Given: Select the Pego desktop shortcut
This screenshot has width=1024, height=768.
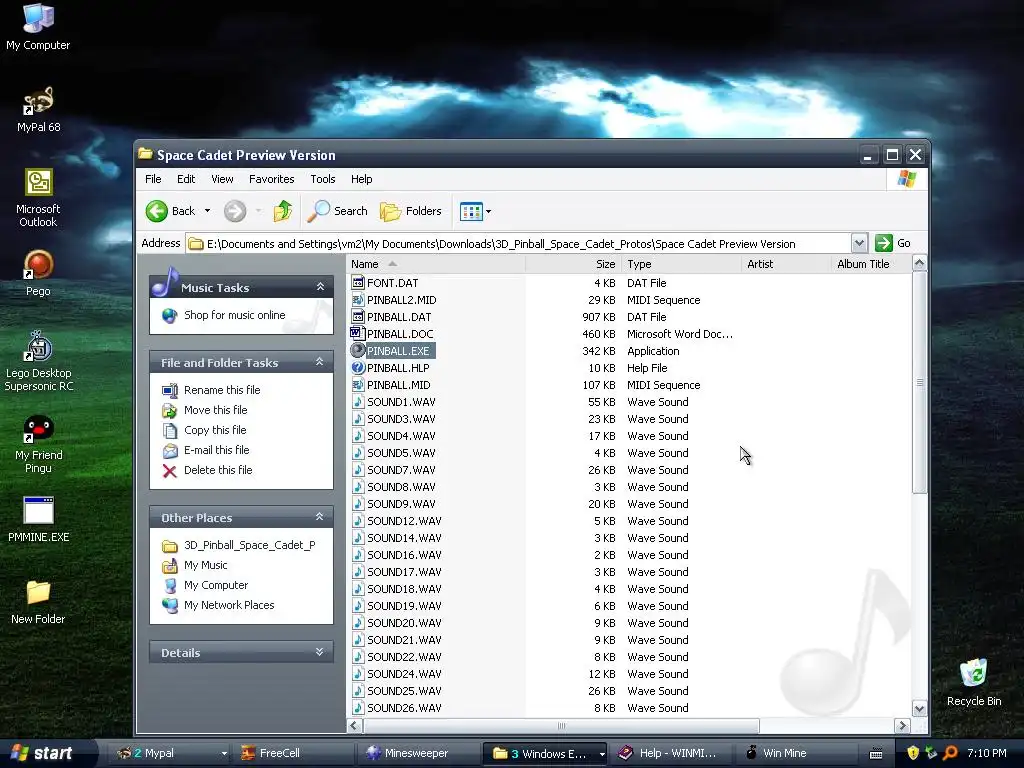Looking at the screenshot, I should (x=38, y=273).
